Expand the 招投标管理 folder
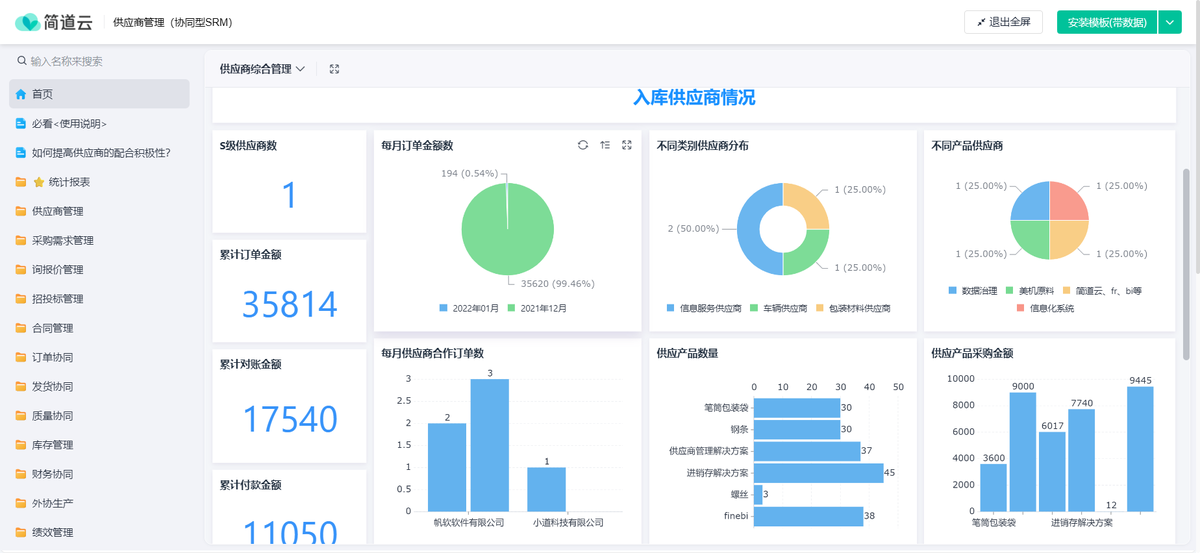 pyautogui.click(x=100, y=299)
